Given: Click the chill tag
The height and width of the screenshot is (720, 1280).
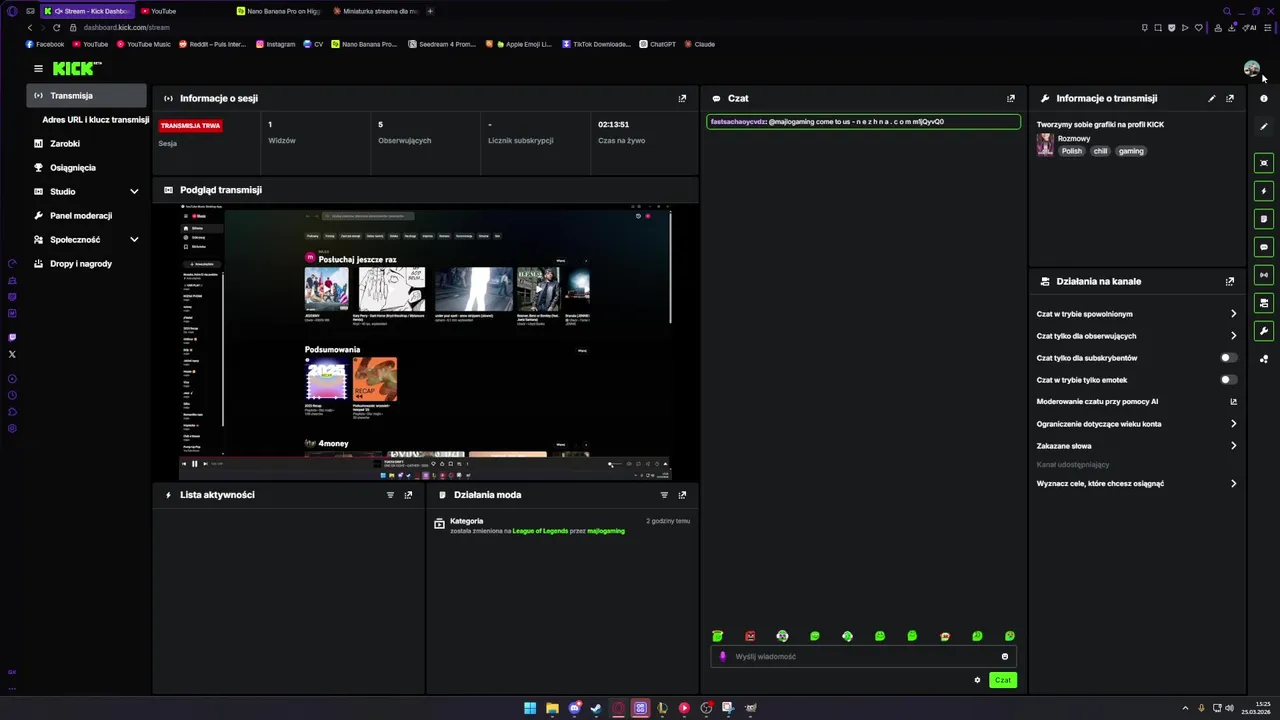Looking at the screenshot, I should [x=1100, y=151].
